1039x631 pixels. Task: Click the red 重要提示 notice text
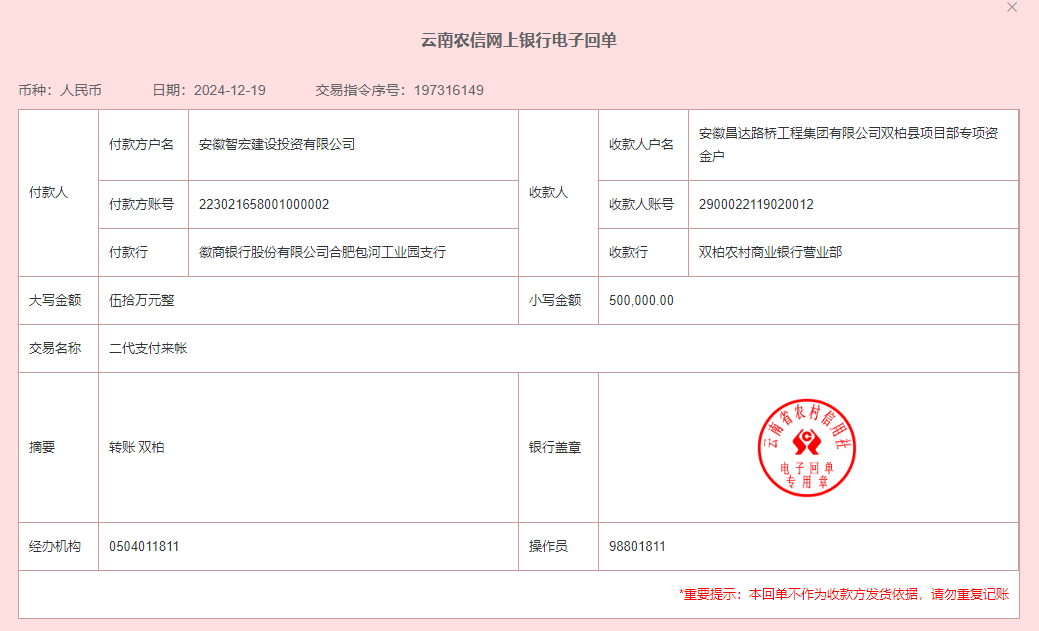843,594
